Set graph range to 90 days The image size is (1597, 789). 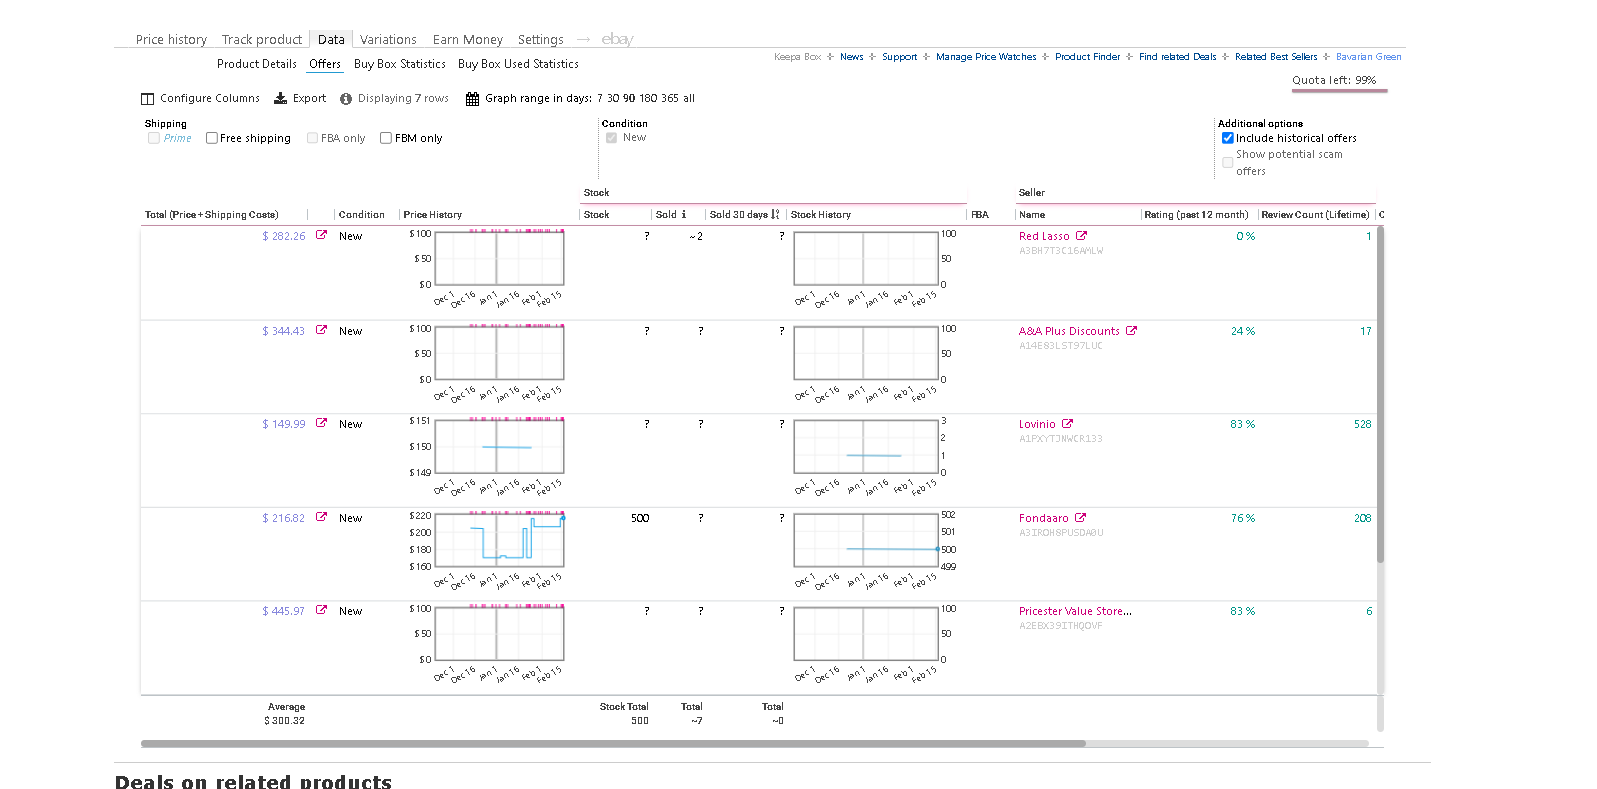point(629,98)
